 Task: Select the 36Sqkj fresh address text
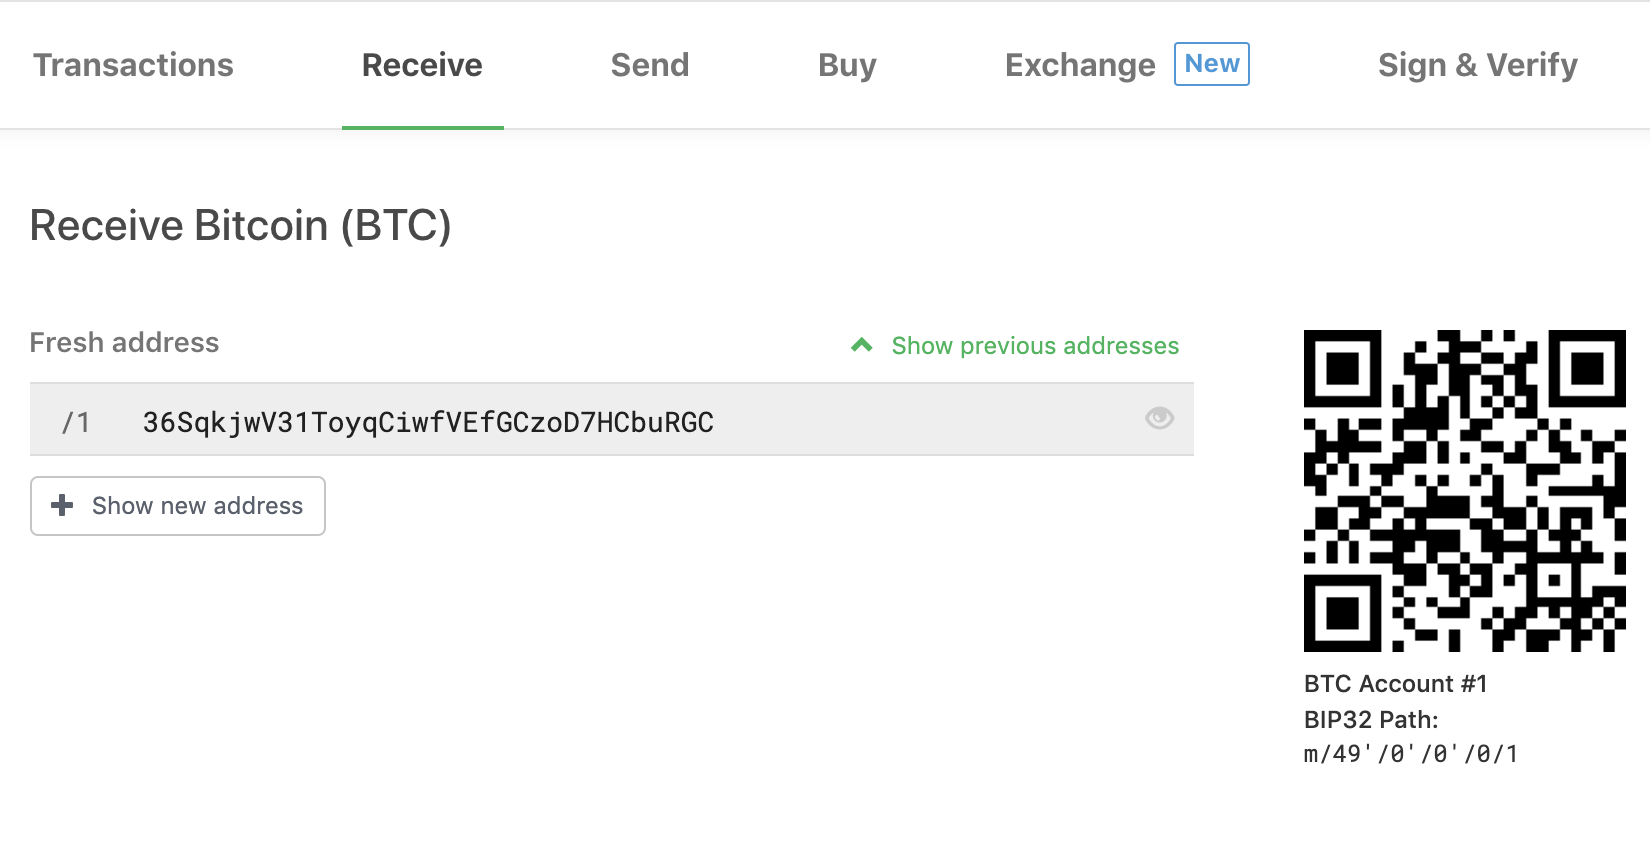coord(428,422)
